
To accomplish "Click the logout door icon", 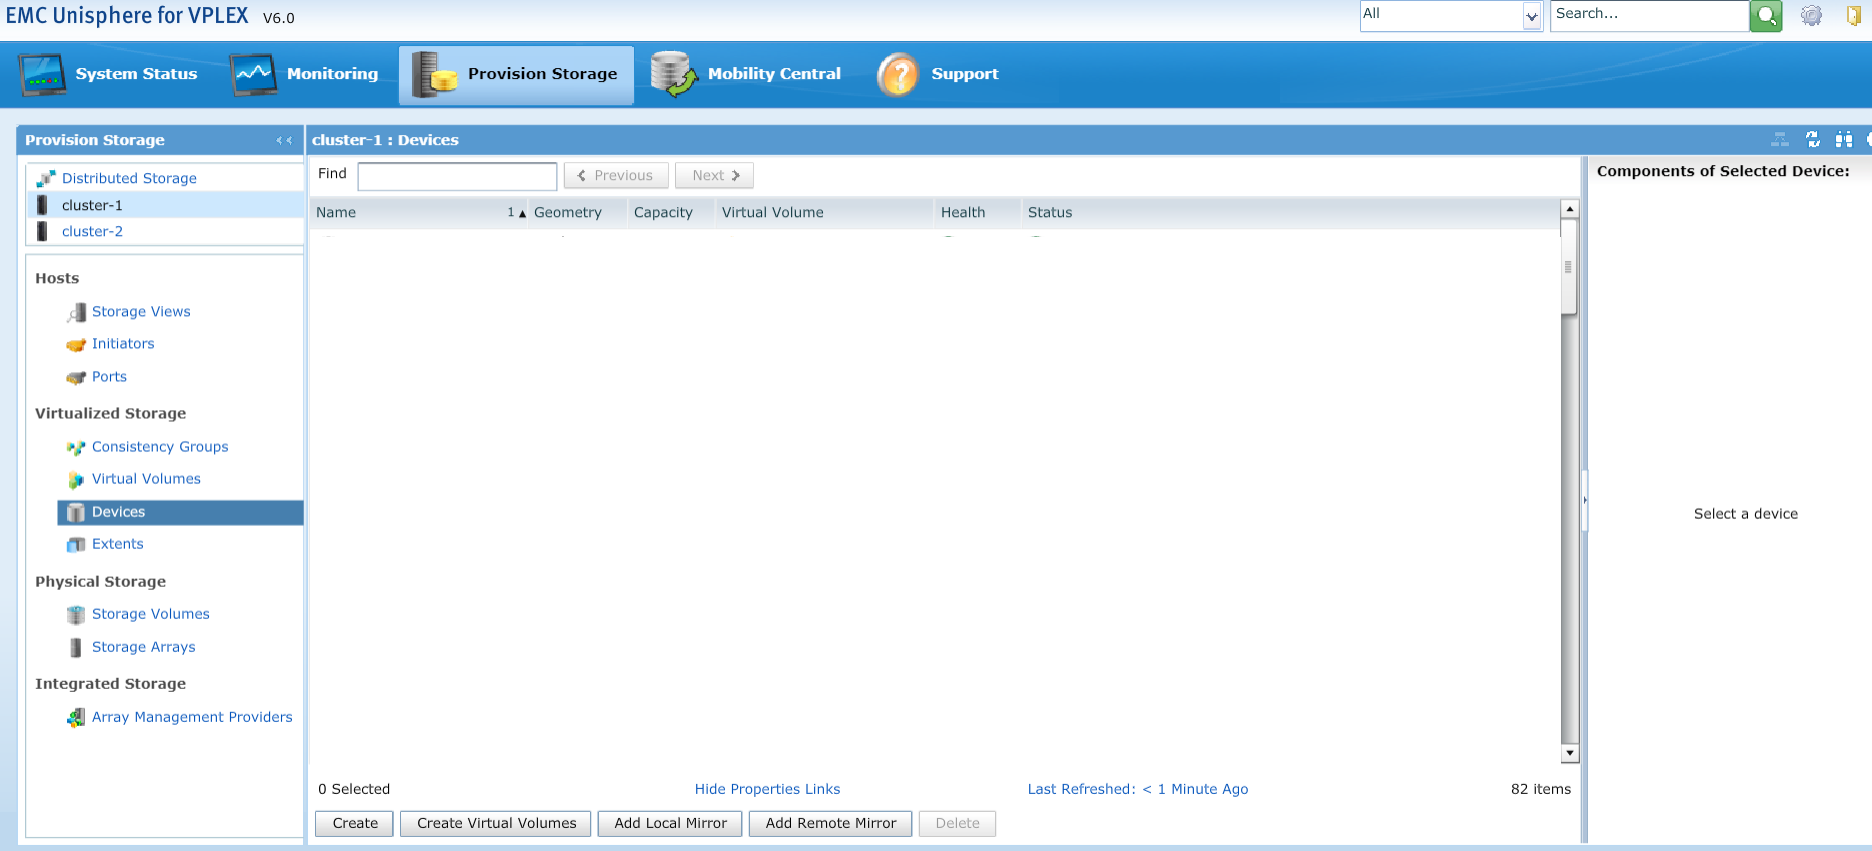I will coord(1853,15).
